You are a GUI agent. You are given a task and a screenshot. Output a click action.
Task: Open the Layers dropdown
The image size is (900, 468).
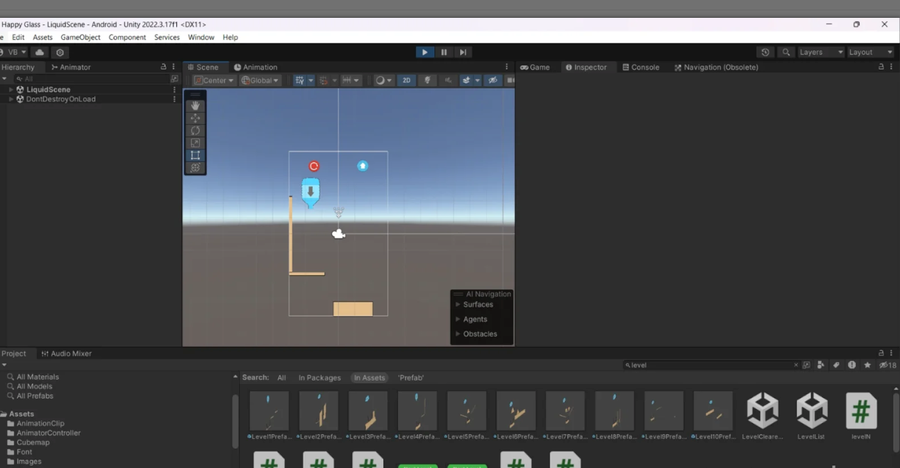point(821,52)
